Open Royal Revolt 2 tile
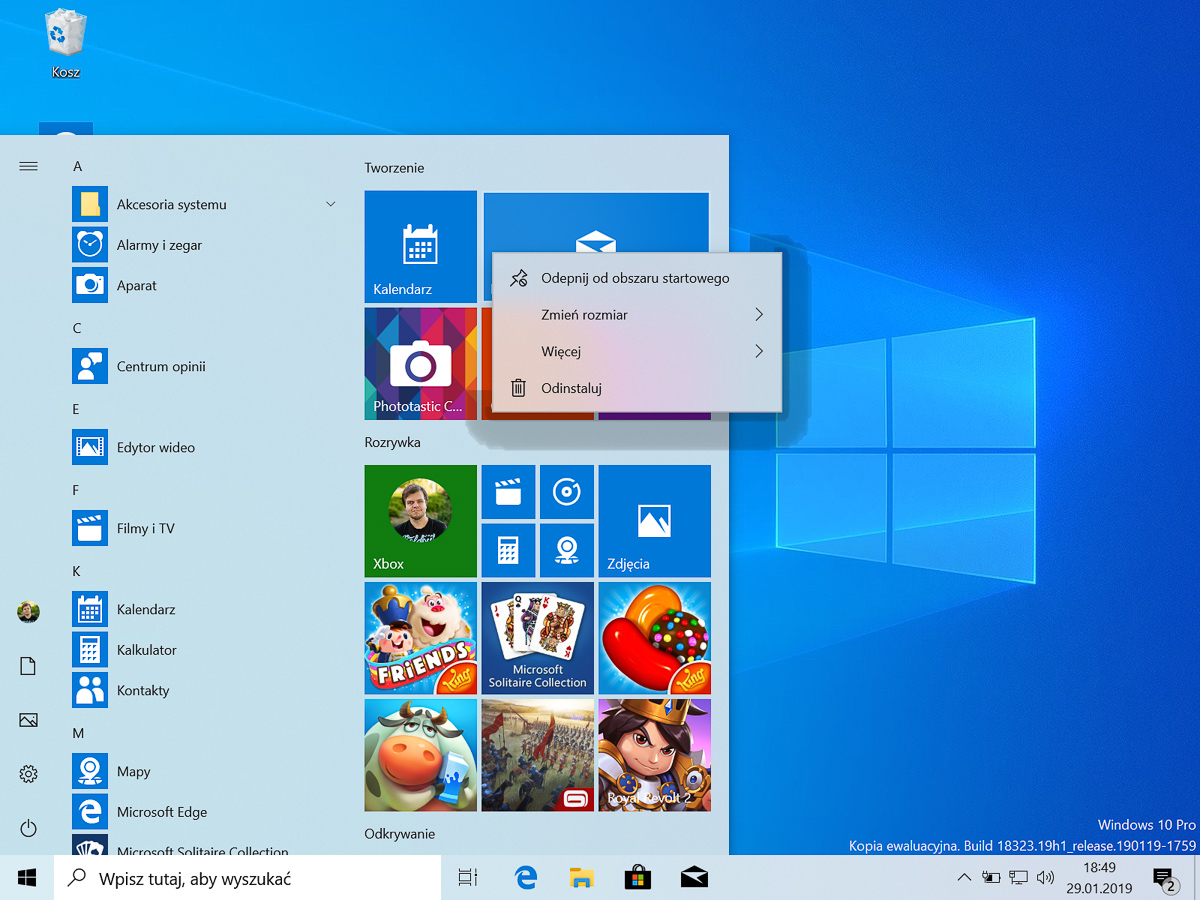Screen dimensions: 1200x900 click(654, 755)
